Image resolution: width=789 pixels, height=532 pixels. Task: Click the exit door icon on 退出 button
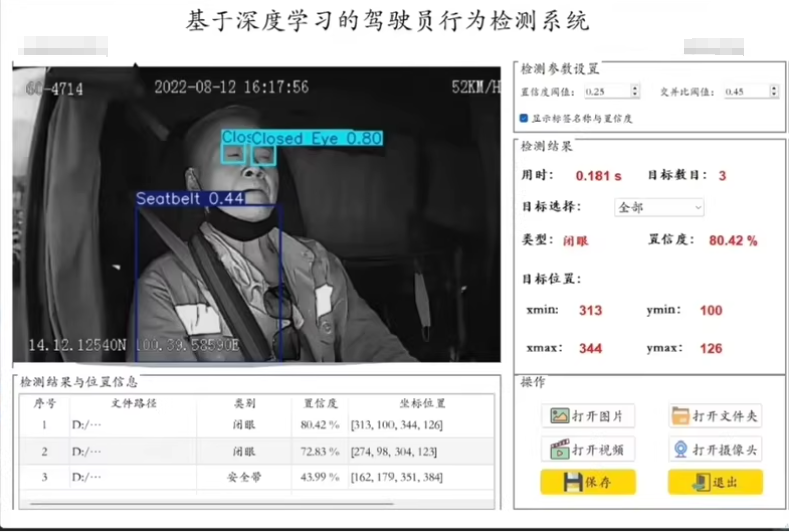701,482
